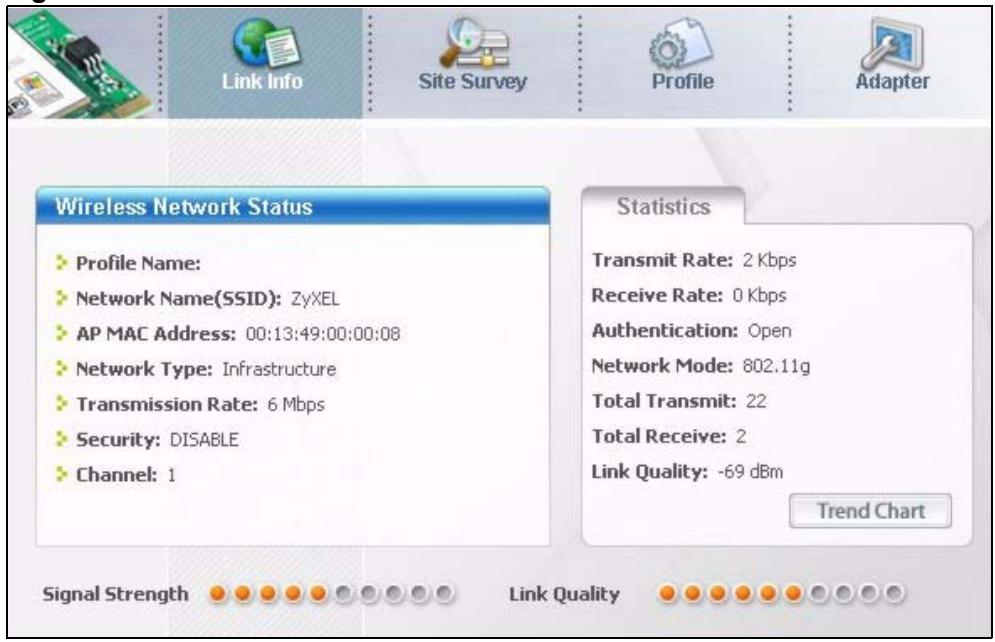The image size is (995, 642).
Task: Click the arrow bullet beside Network Name(SSID)
Action: tap(62, 298)
